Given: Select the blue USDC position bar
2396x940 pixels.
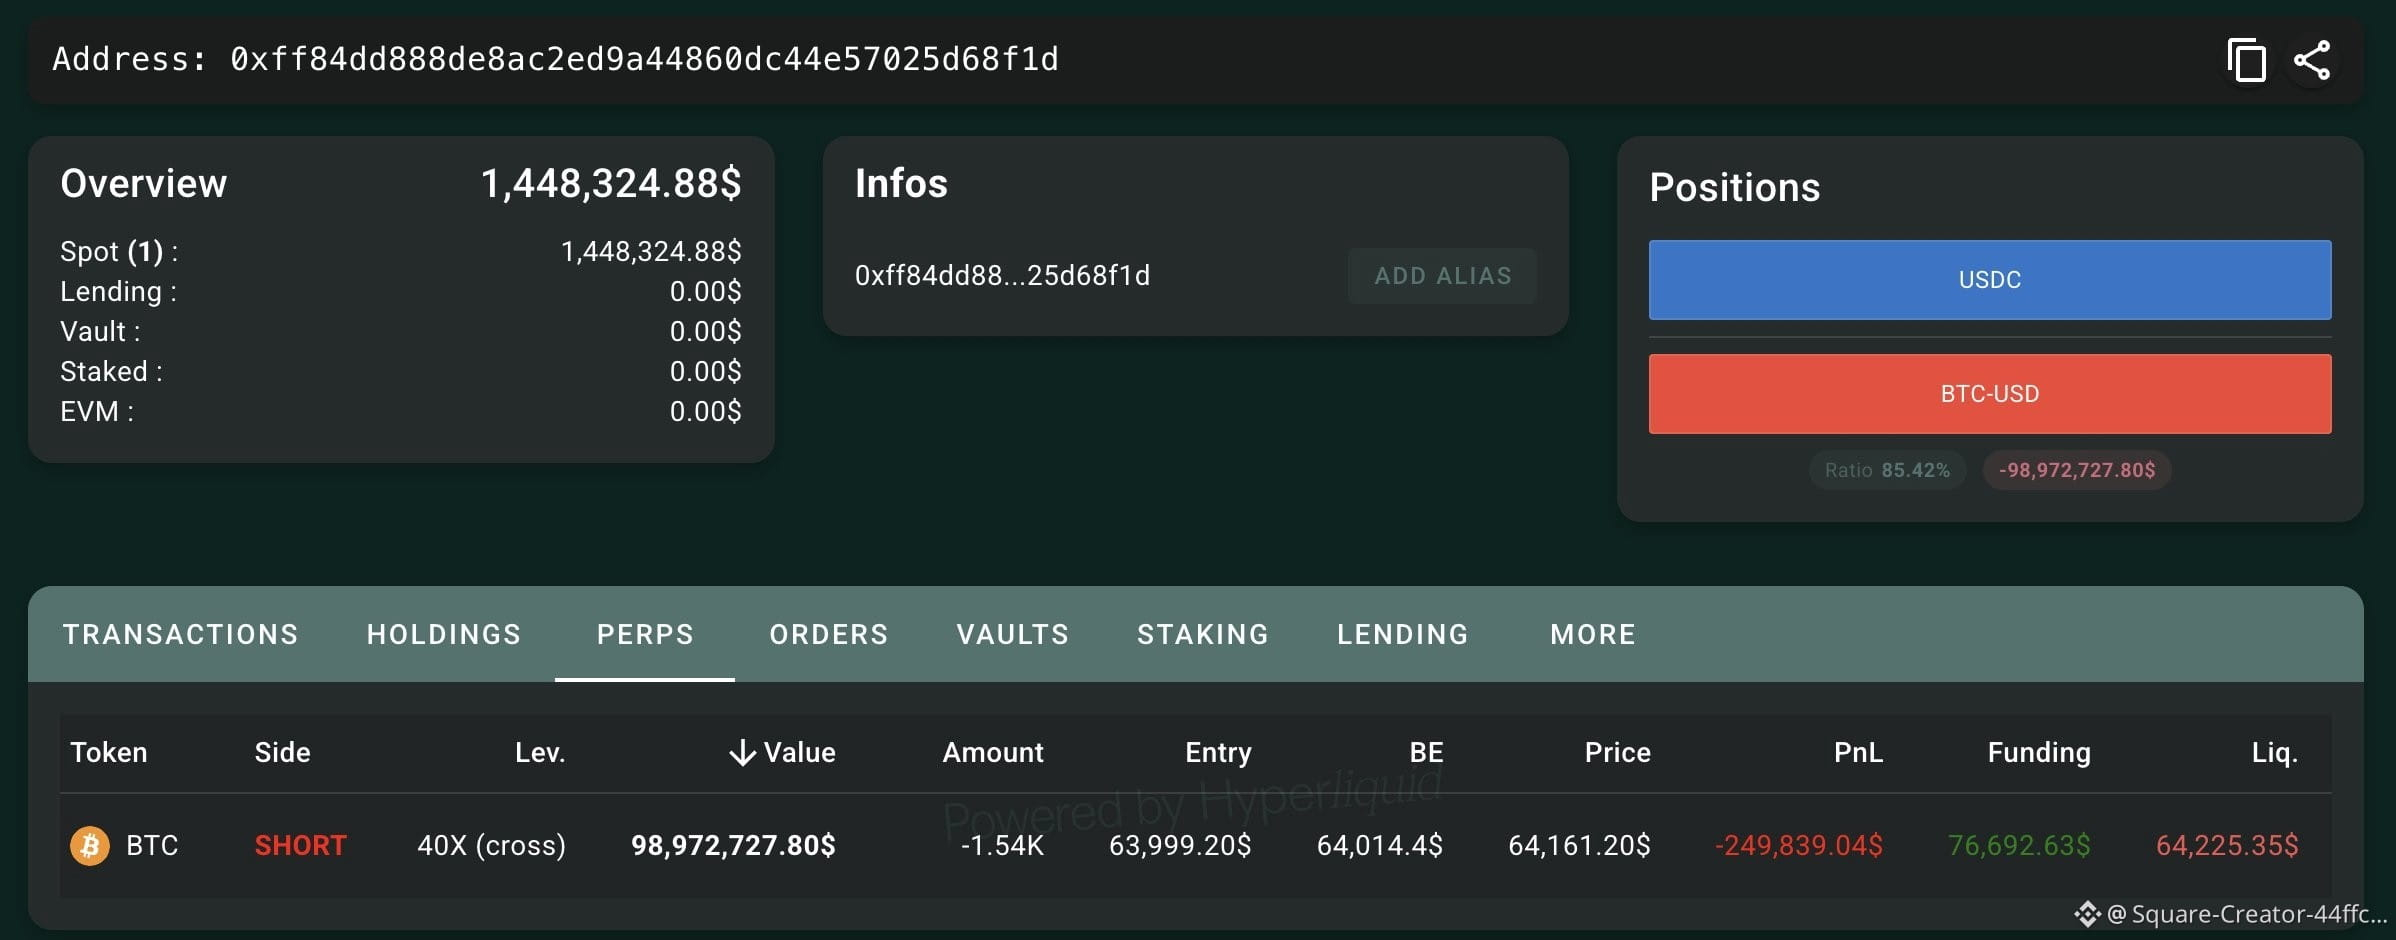Looking at the screenshot, I should click(x=1990, y=280).
